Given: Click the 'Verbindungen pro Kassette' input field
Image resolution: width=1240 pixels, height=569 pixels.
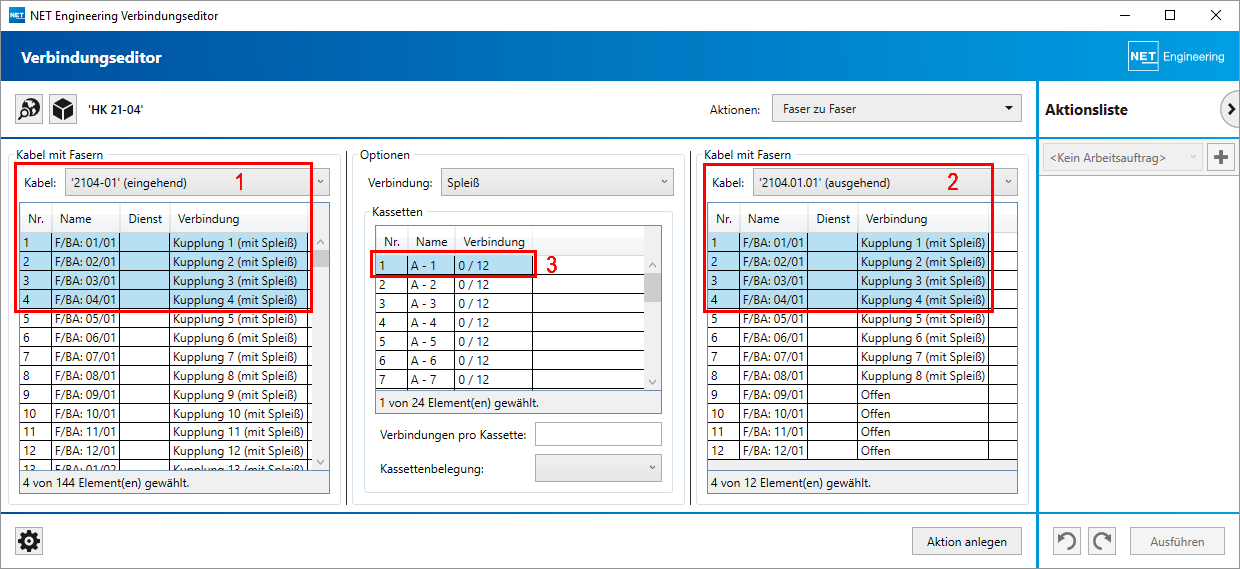Looking at the screenshot, I should pos(598,435).
